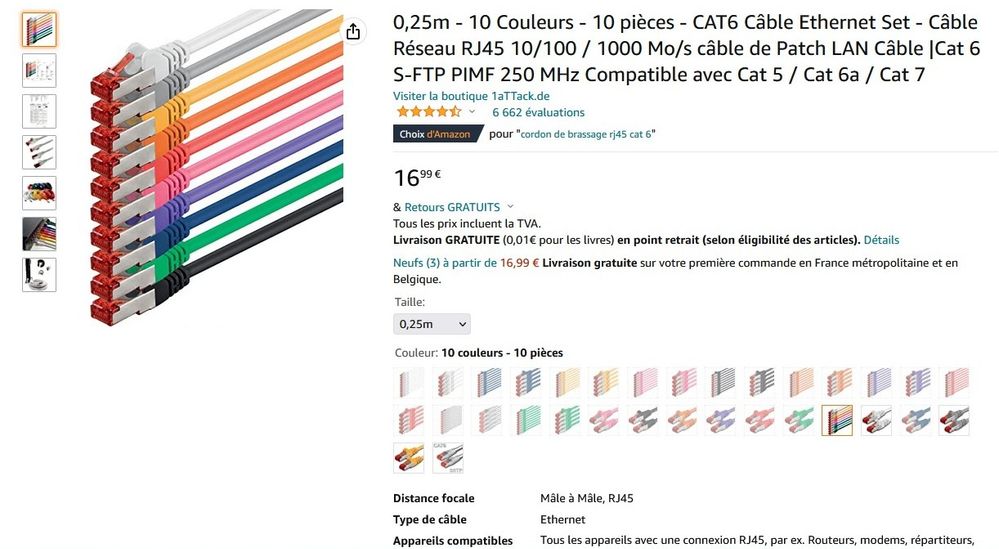This screenshot has width=999, height=549.
Task: Select the first thumbnail of coloured cables
Action: click(39, 30)
